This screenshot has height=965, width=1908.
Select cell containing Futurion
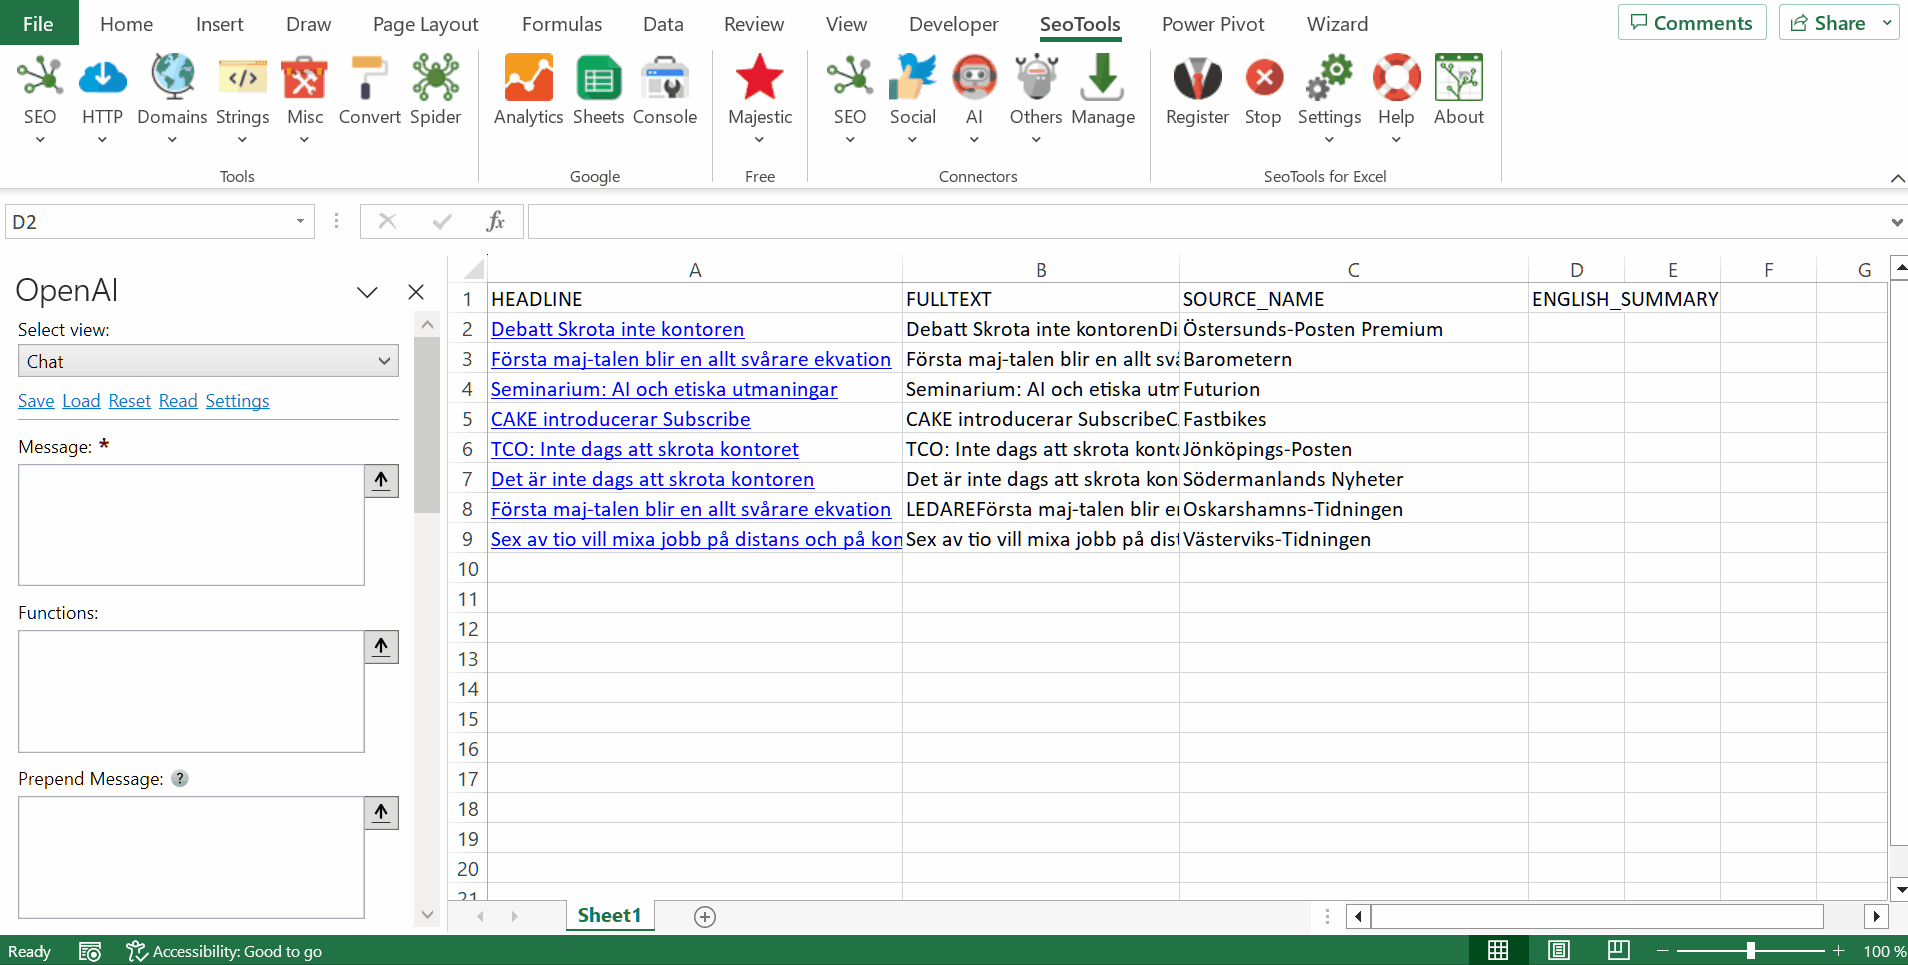click(x=1354, y=389)
